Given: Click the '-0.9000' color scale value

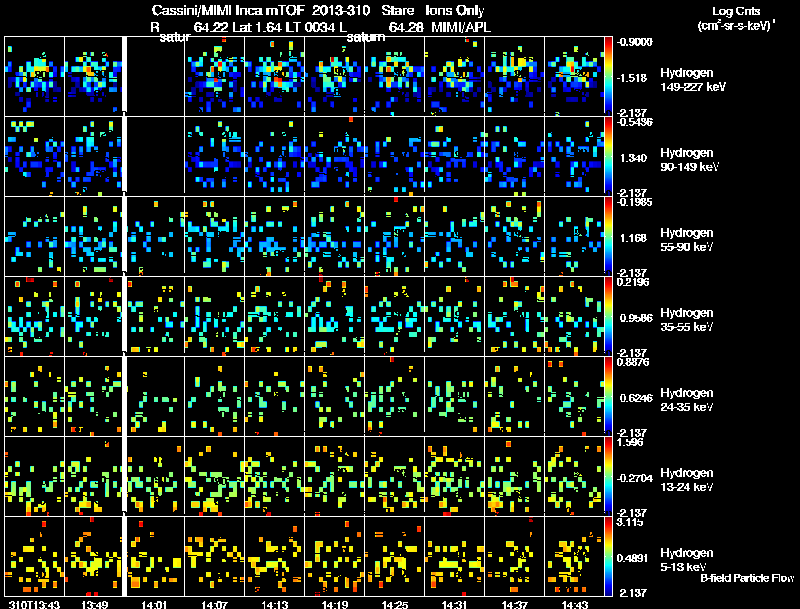Looking at the screenshot, I should (635, 42).
